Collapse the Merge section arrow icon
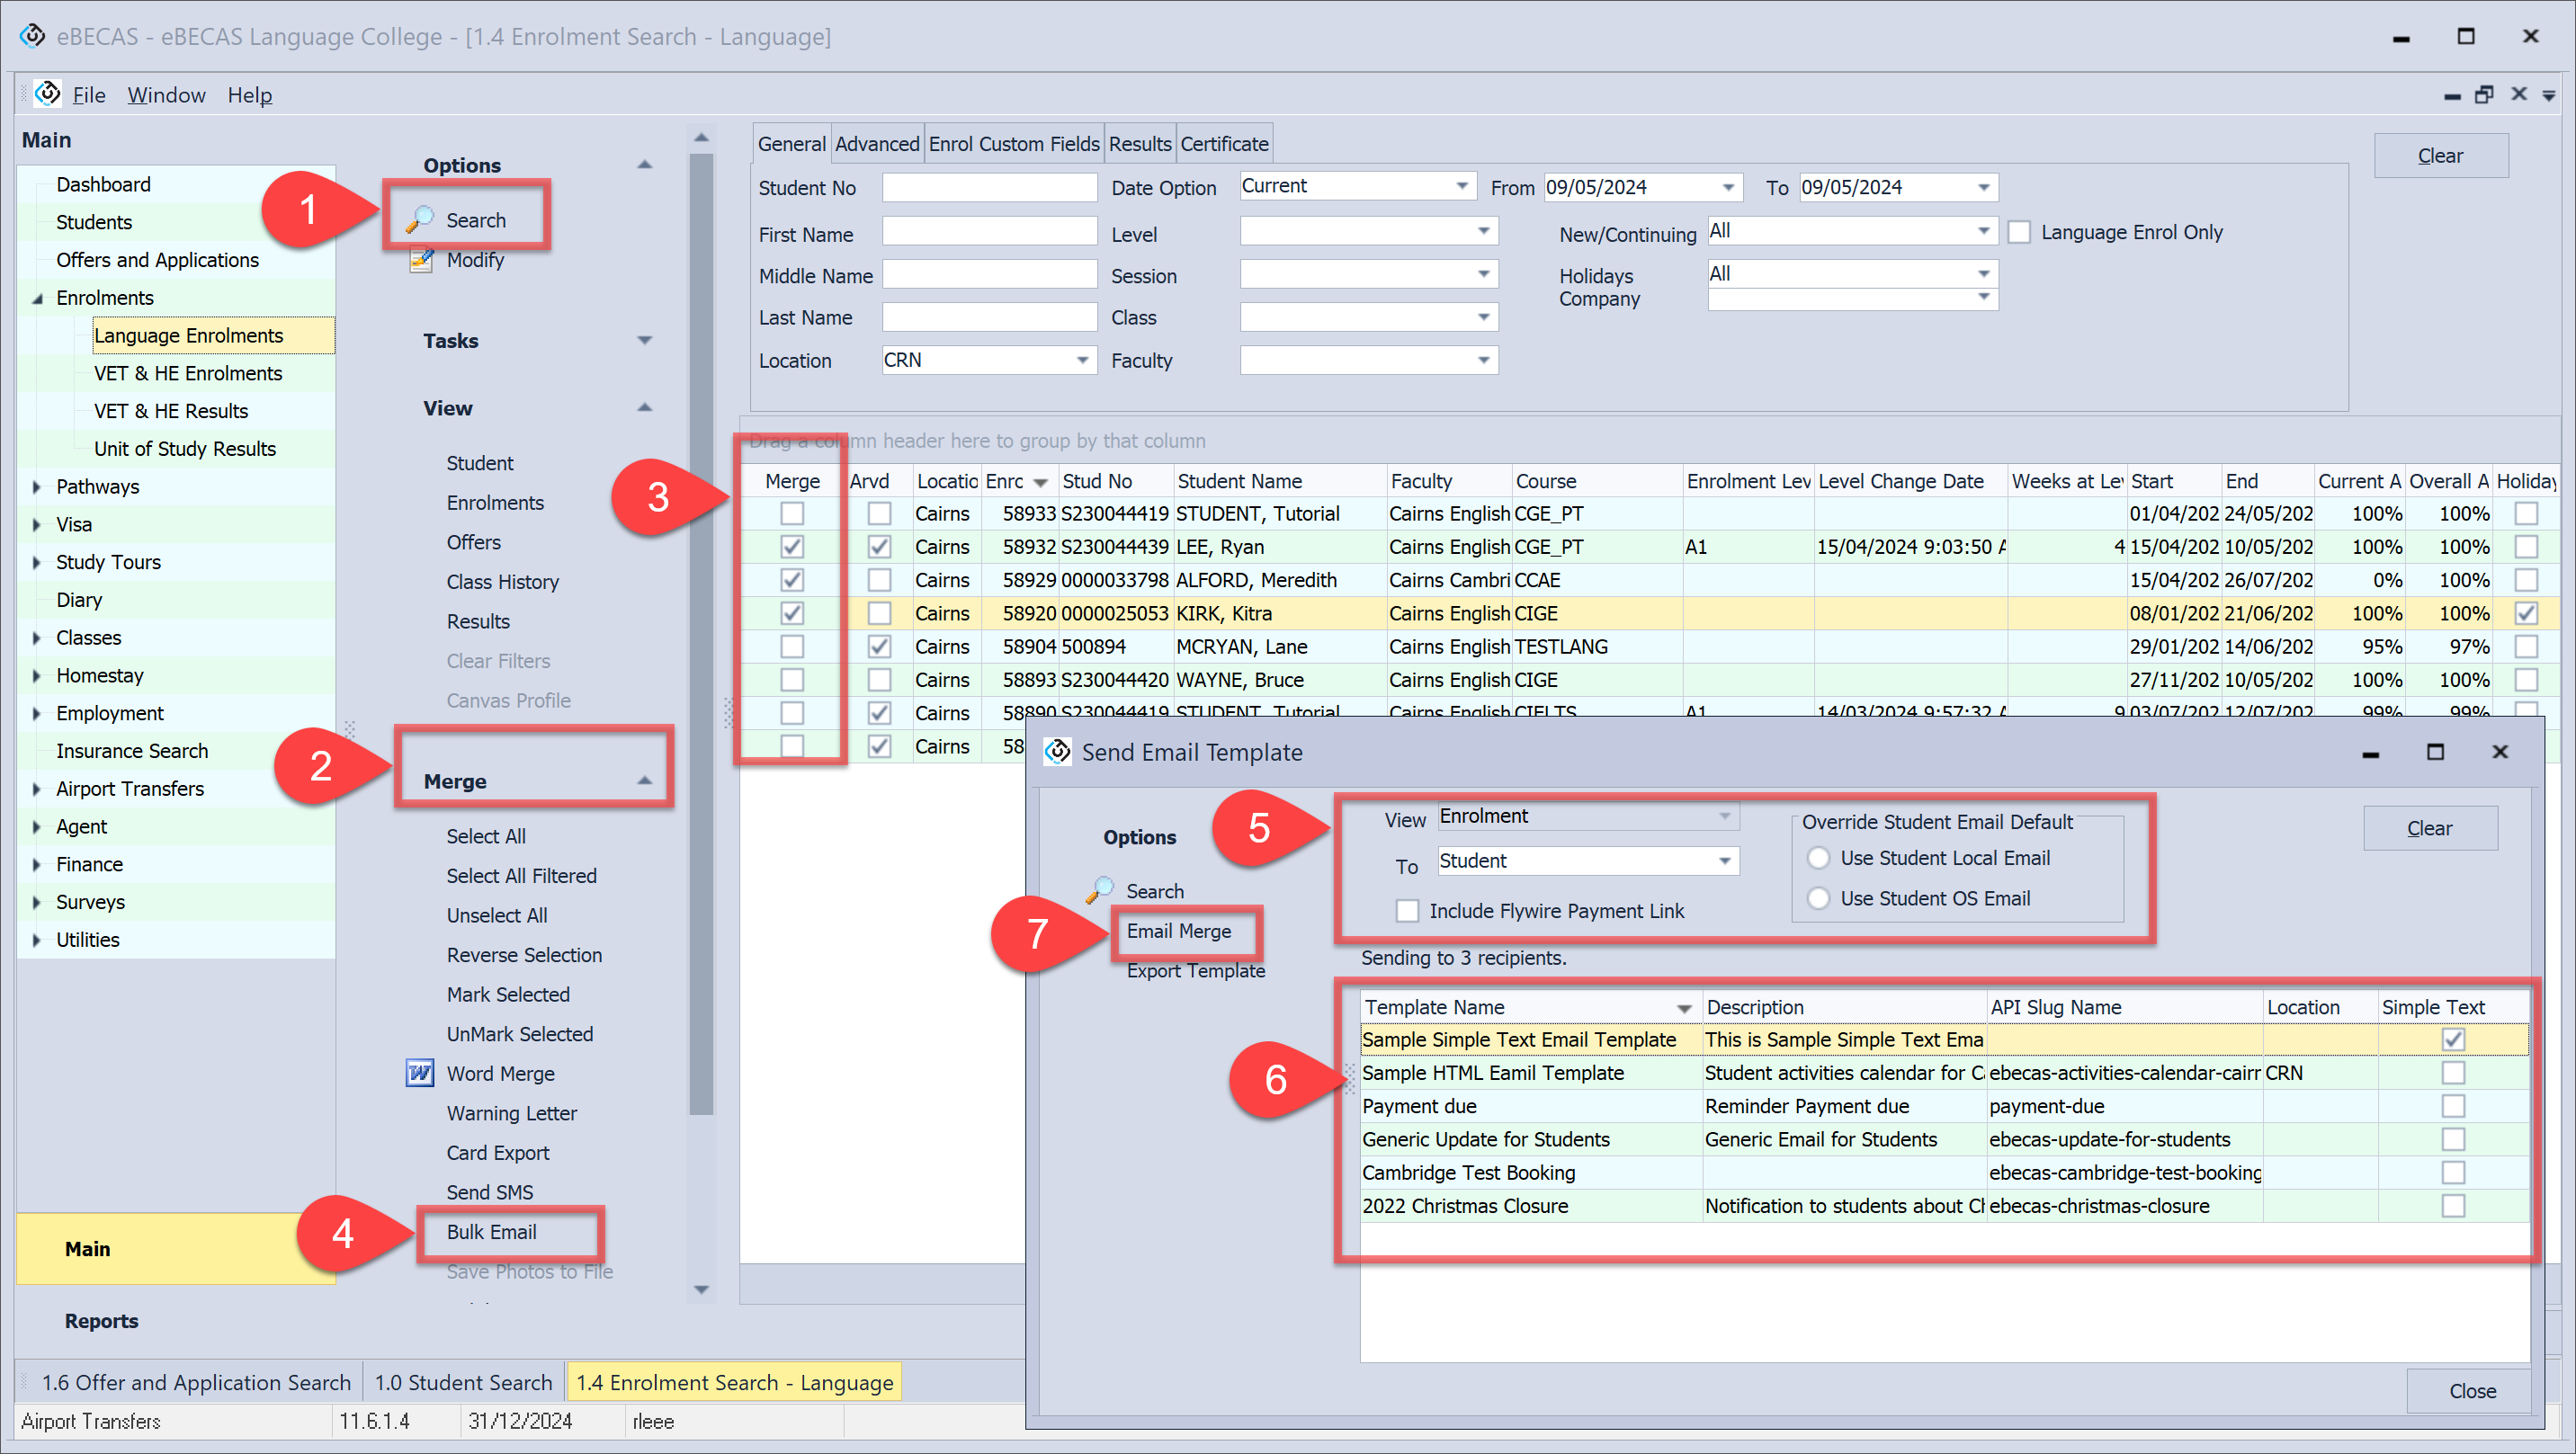 644,781
